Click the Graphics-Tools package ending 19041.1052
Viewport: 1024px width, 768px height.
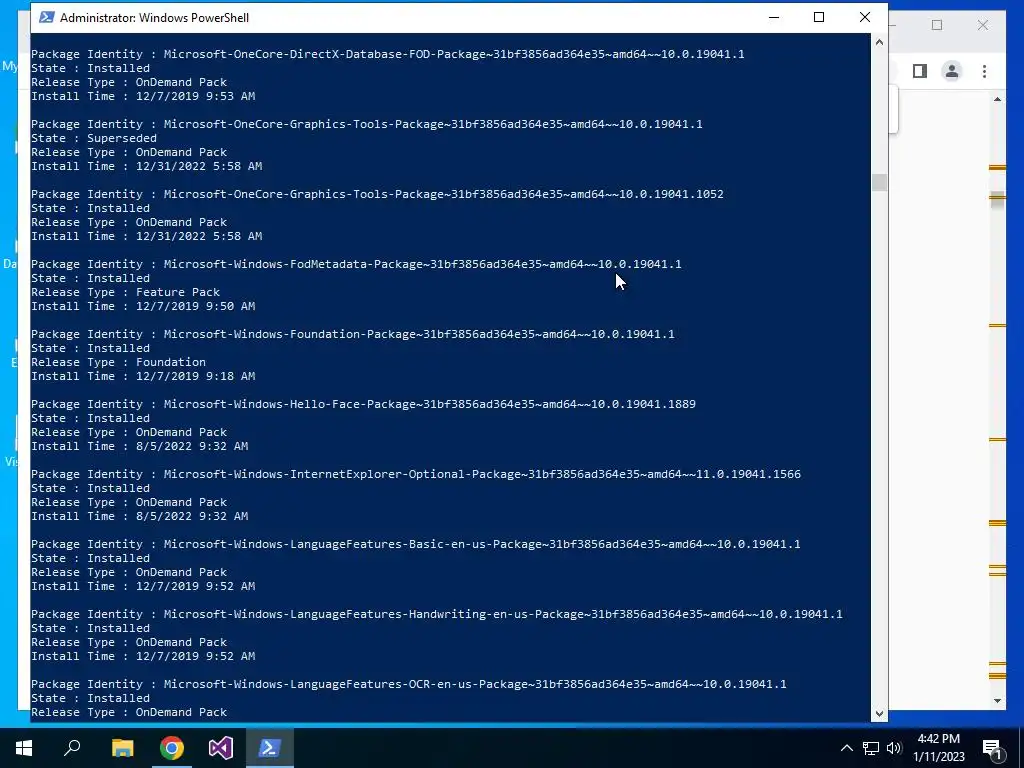tap(377, 194)
